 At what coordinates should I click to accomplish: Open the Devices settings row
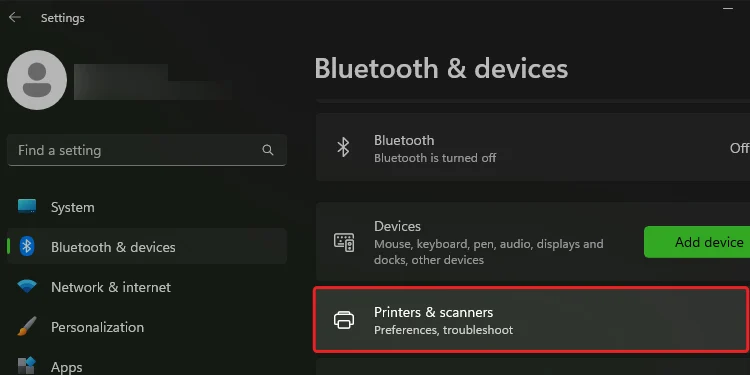(x=533, y=242)
